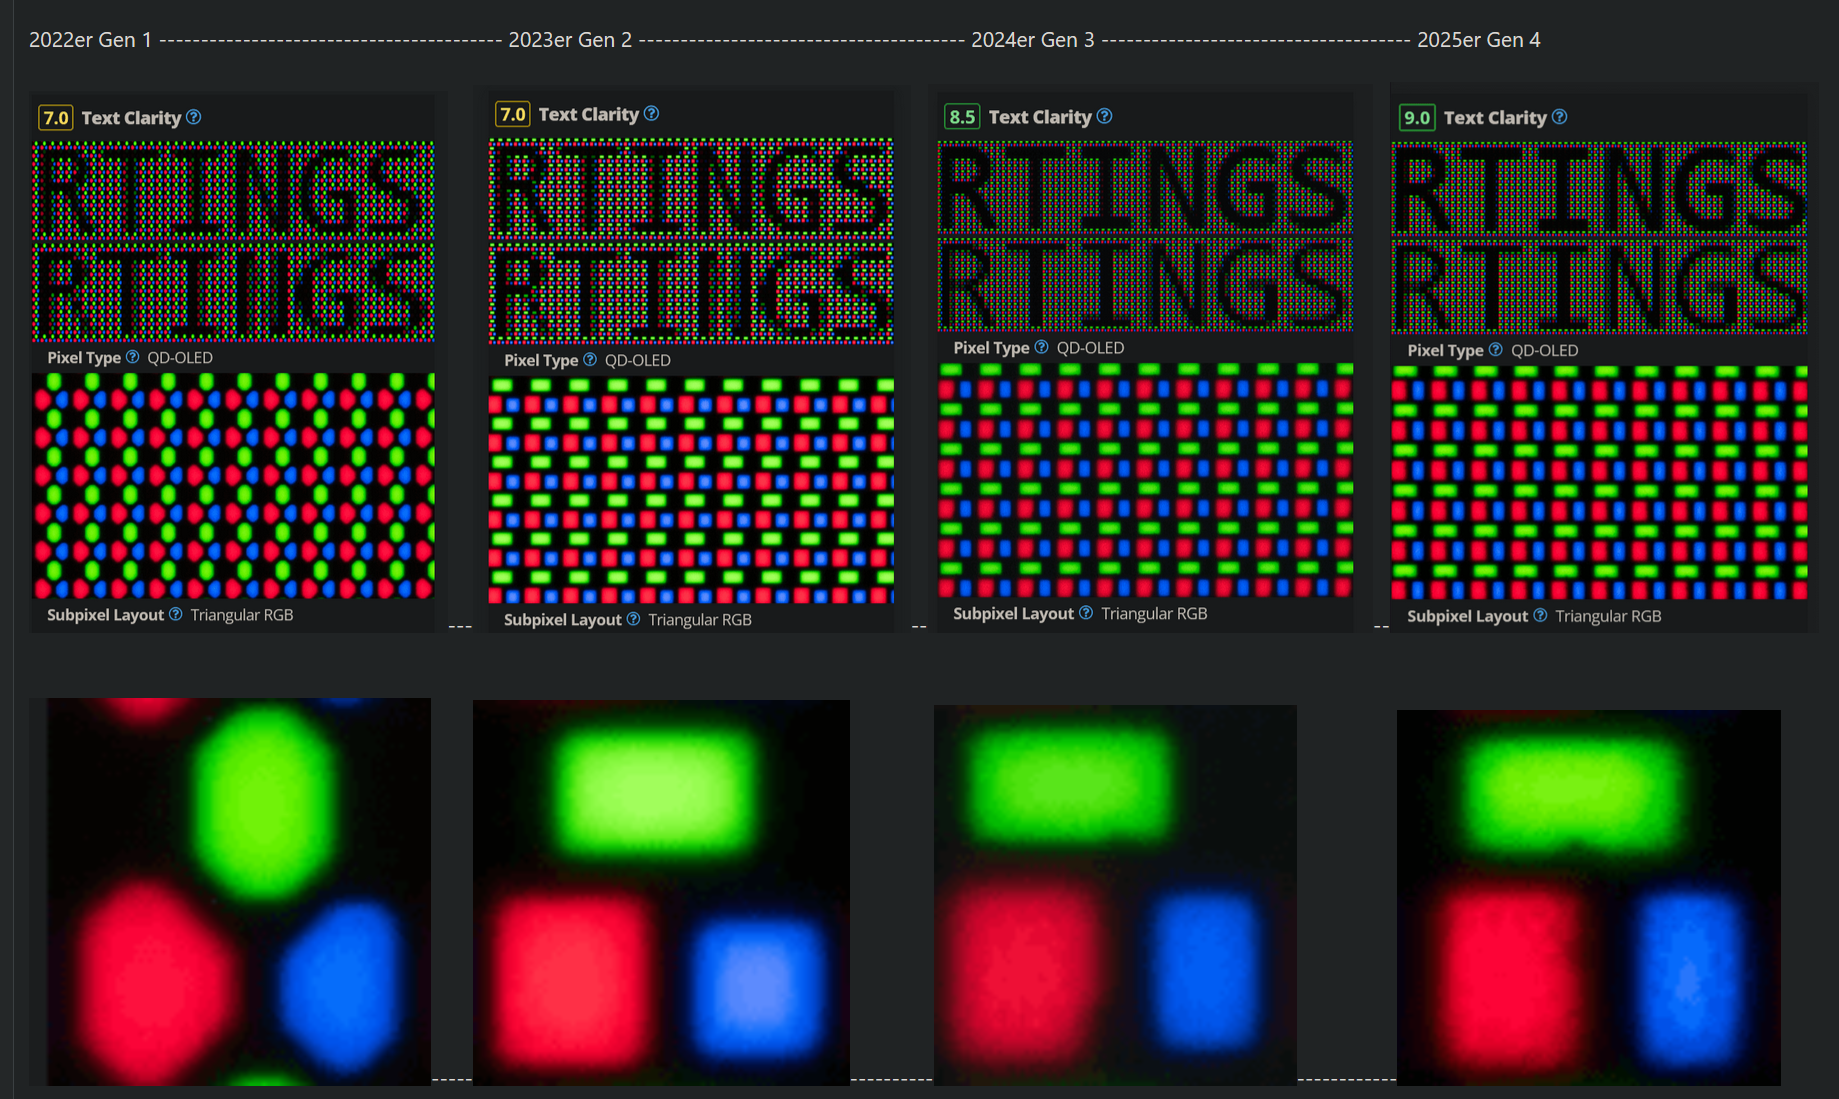1839x1099 pixels.
Task: Click Pixel Type help icon in Gen 3 panel
Action: (x=1041, y=347)
